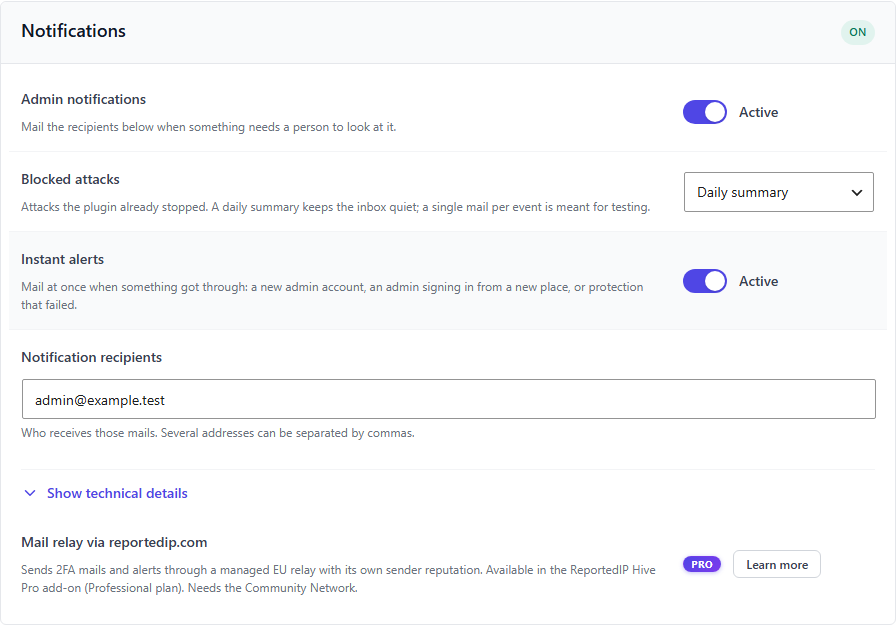Click the Notifications heading
This screenshot has height=626, width=896.
click(x=74, y=31)
